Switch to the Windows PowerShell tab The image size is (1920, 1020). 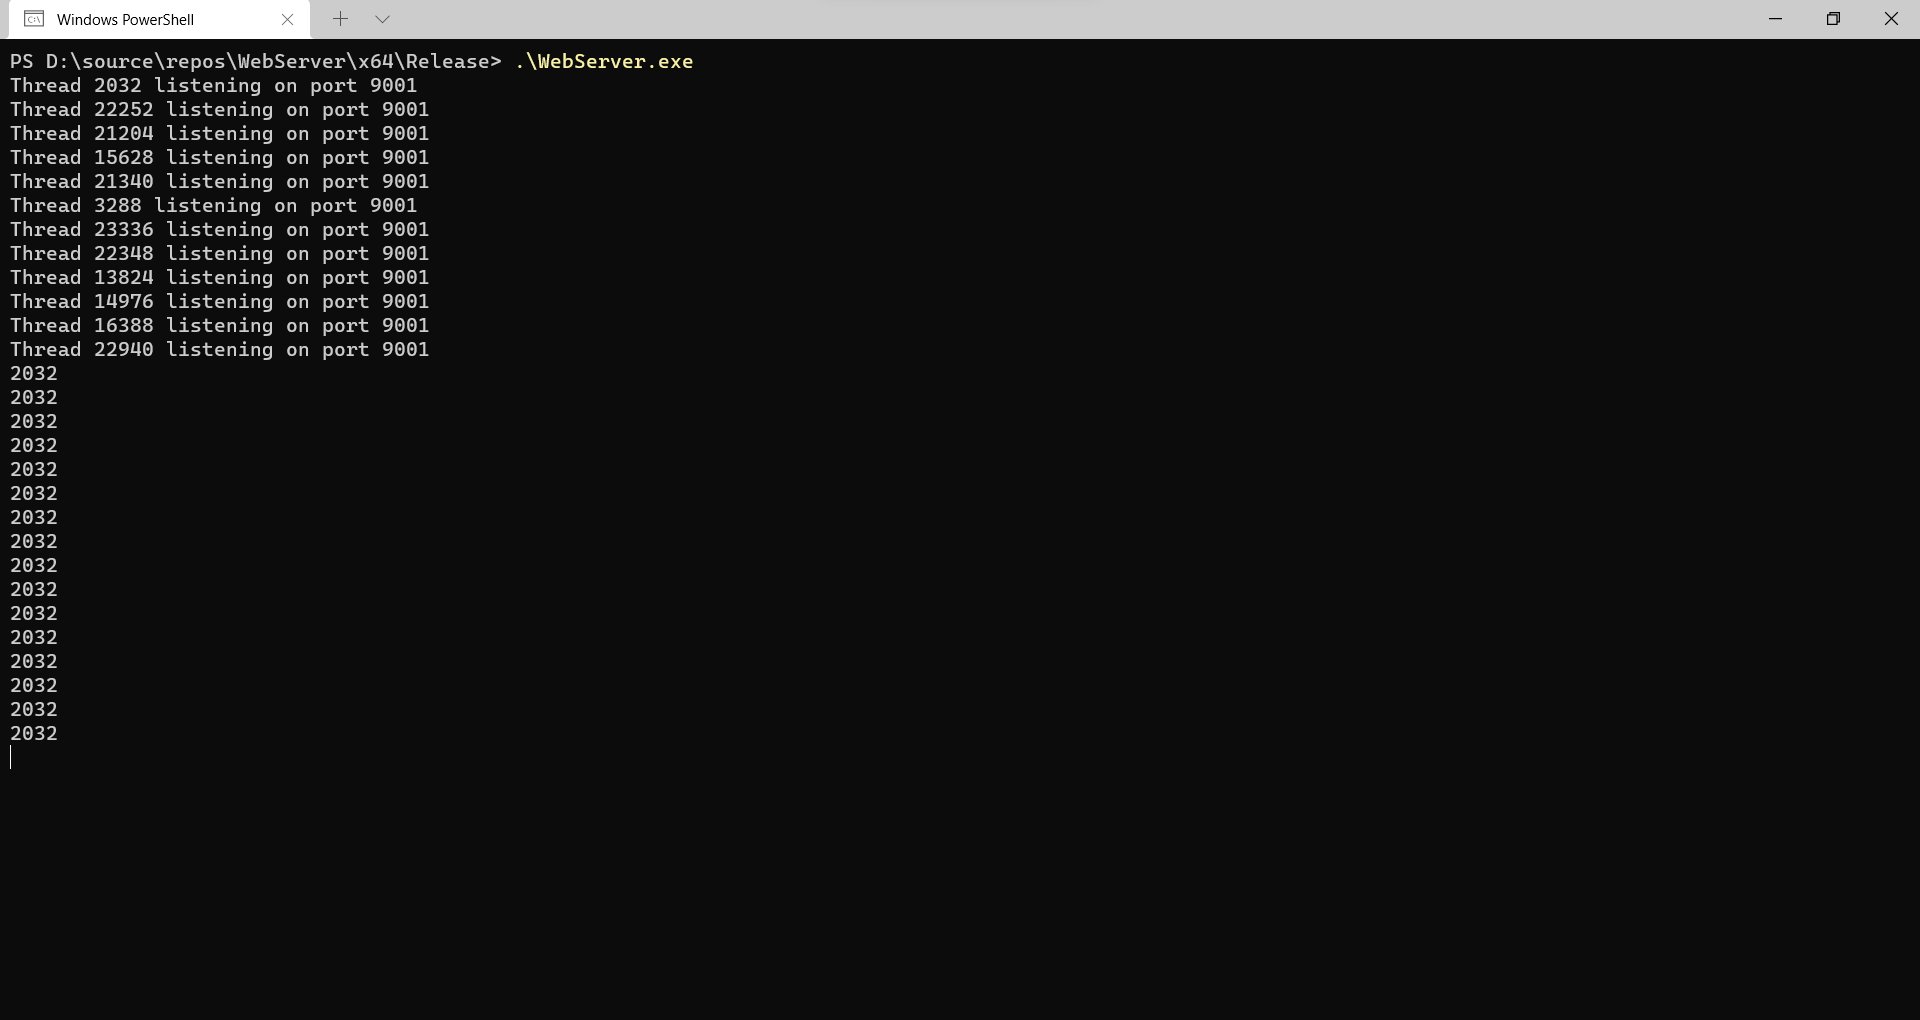[x=125, y=19]
